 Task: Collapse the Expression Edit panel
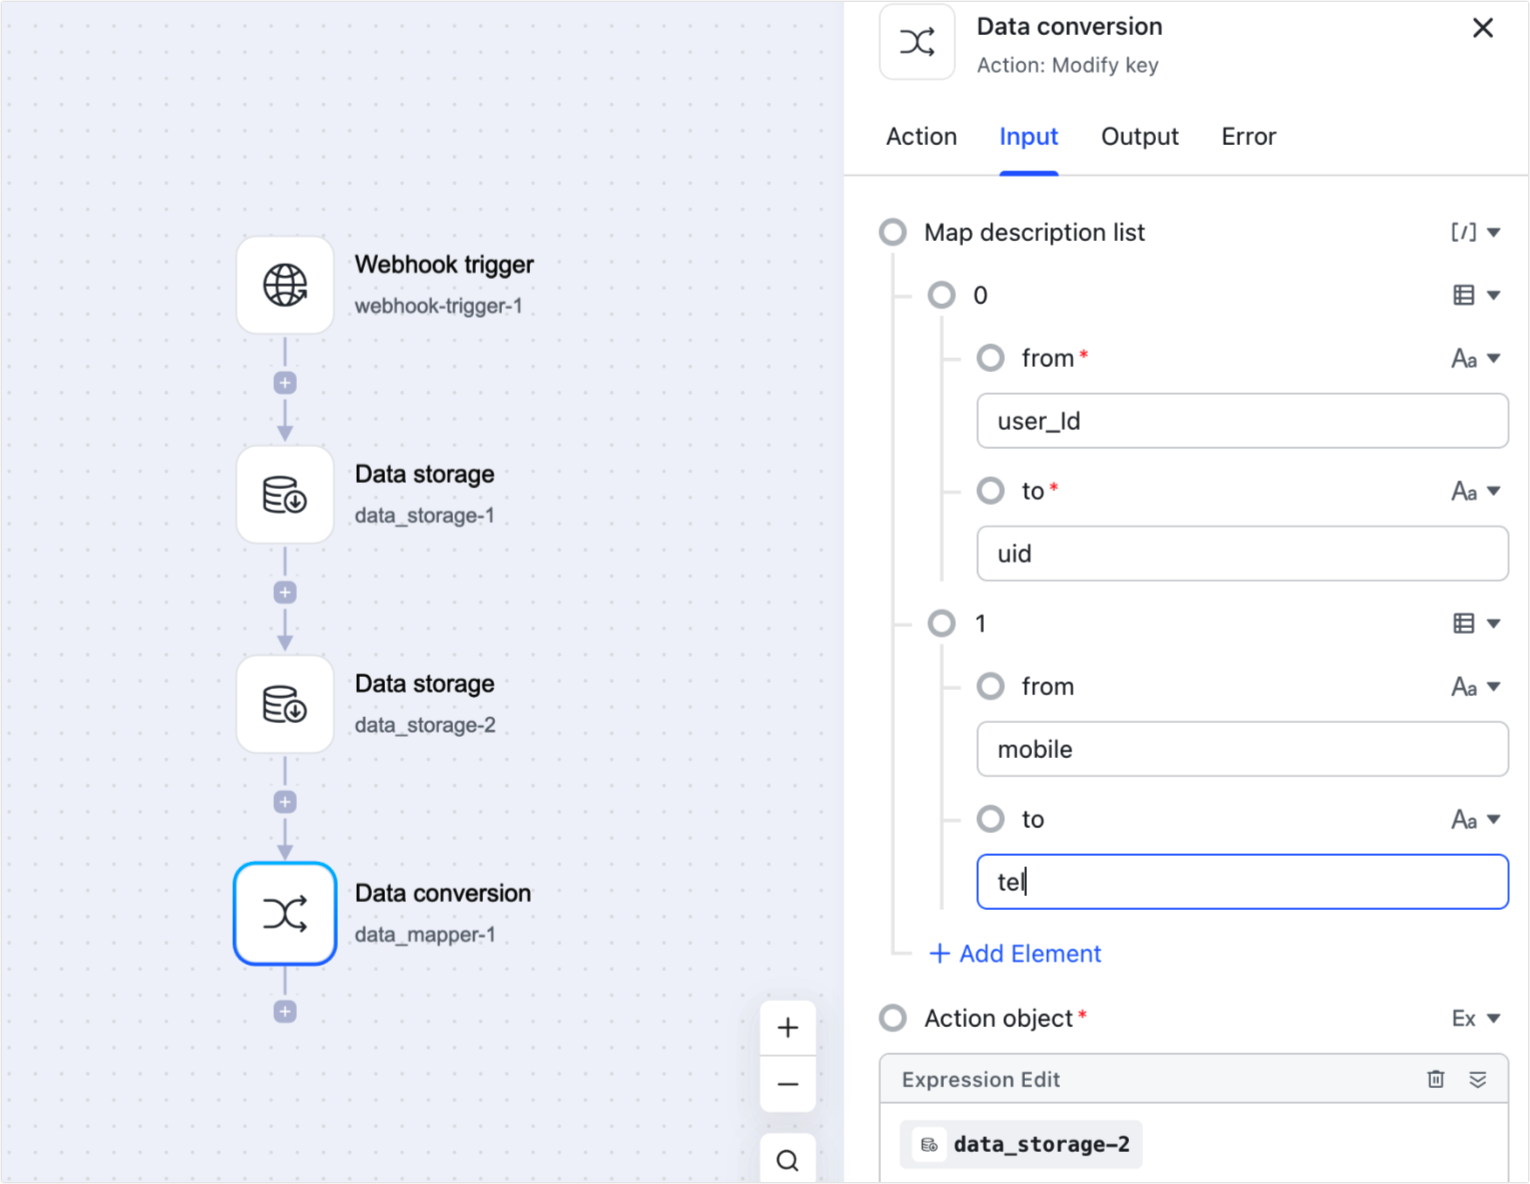coord(1477,1079)
